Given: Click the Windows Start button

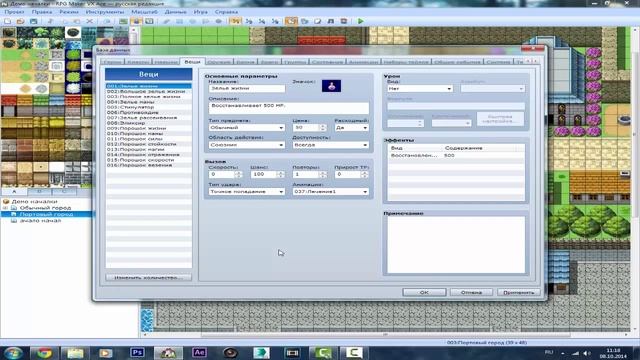Looking at the screenshot, I should [13, 353].
